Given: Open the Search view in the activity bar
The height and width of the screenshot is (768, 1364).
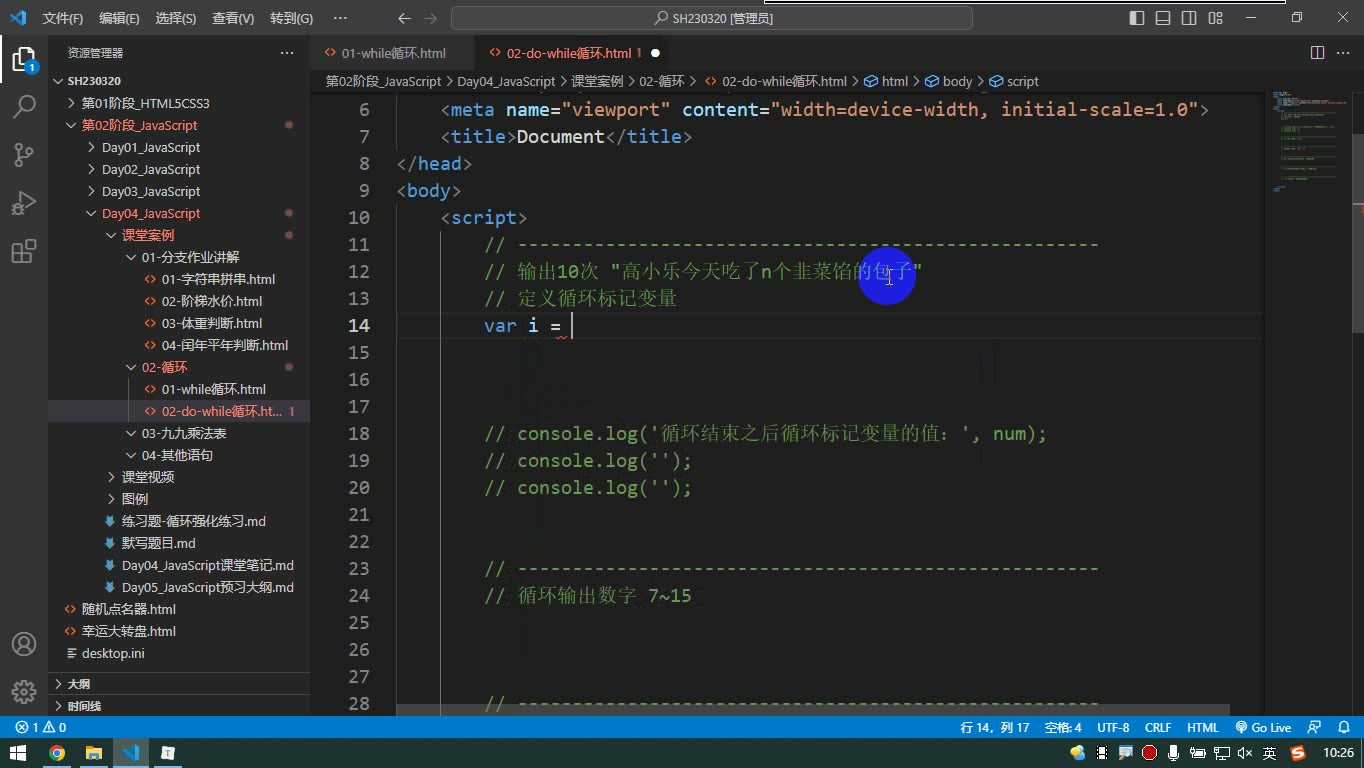Looking at the screenshot, I should click(x=23, y=106).
